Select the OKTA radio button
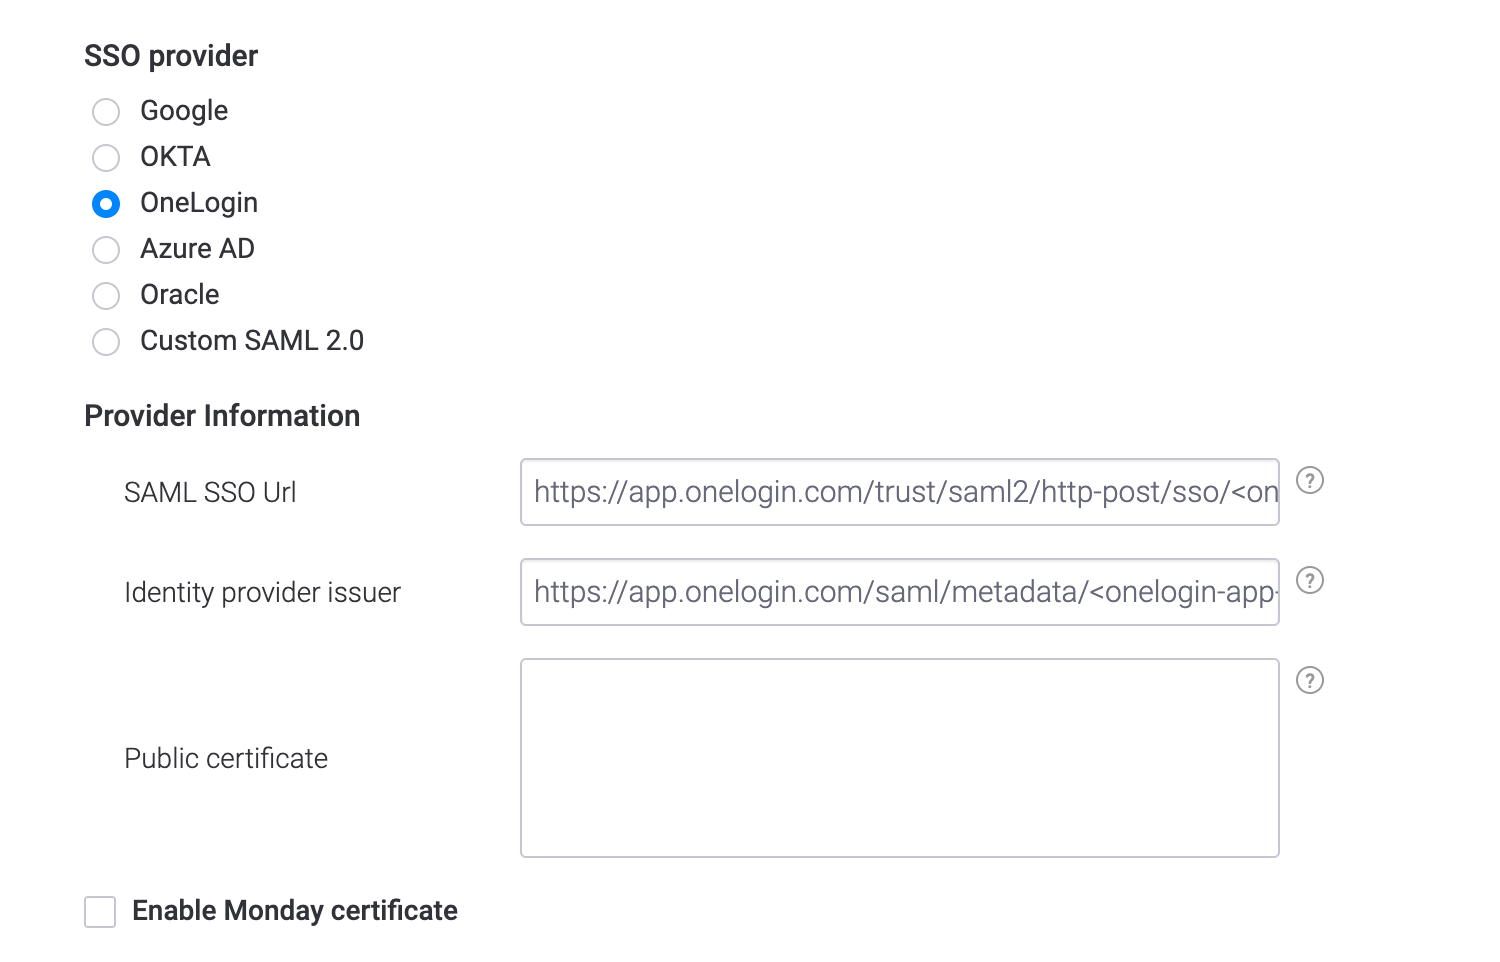This screenshot has height=962, width=1500. pos(106,158)
